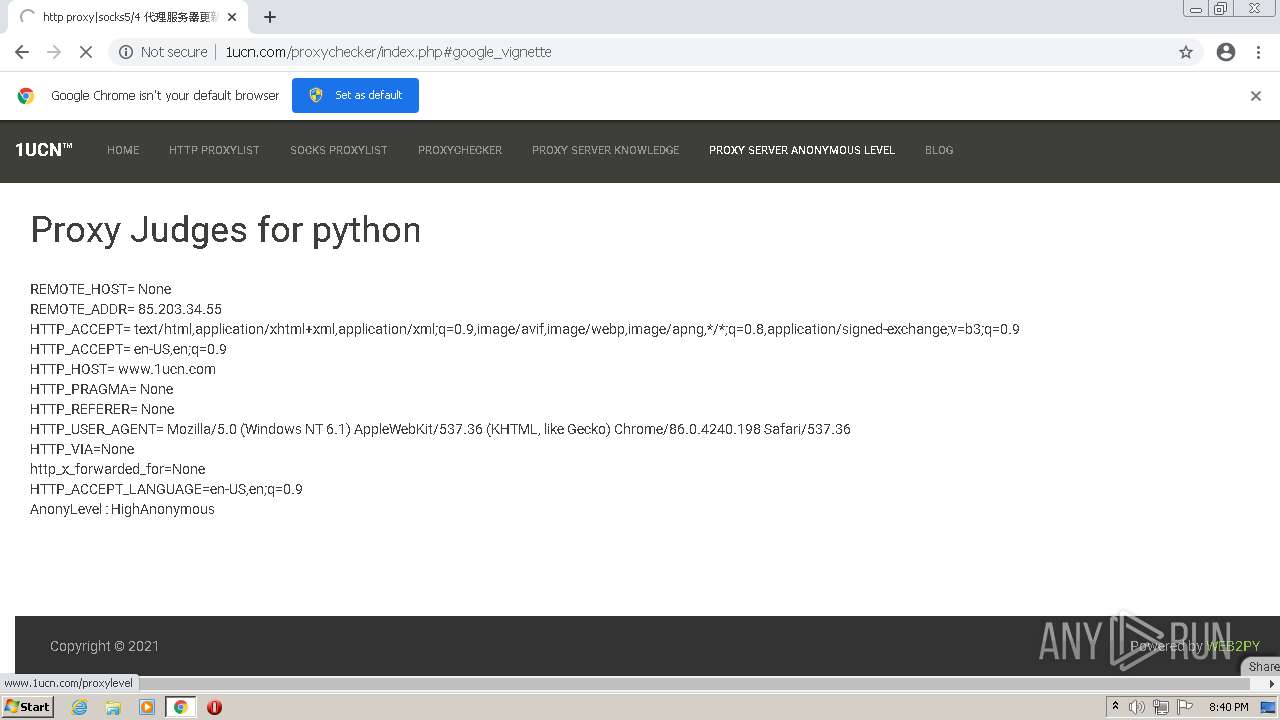
Task: Click the HTTP_HOST= www.1ucn.com line
Action: pyautogui.click(x=123, y=369)
